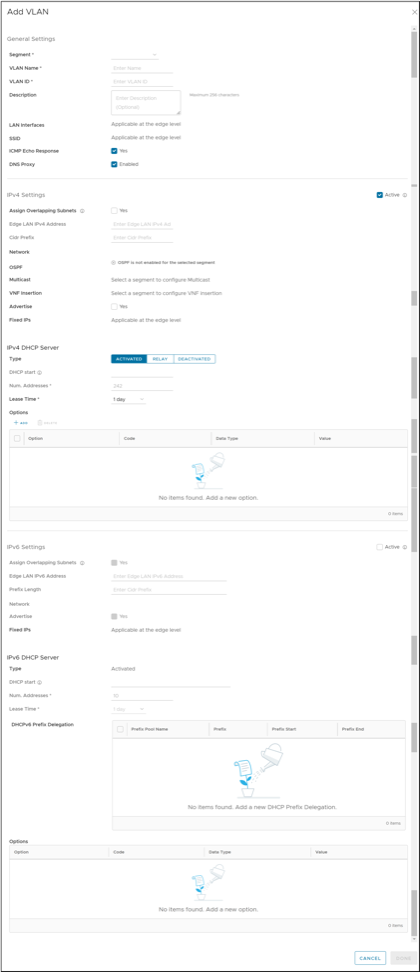Open the Segment dropdown

coord(134,55)
